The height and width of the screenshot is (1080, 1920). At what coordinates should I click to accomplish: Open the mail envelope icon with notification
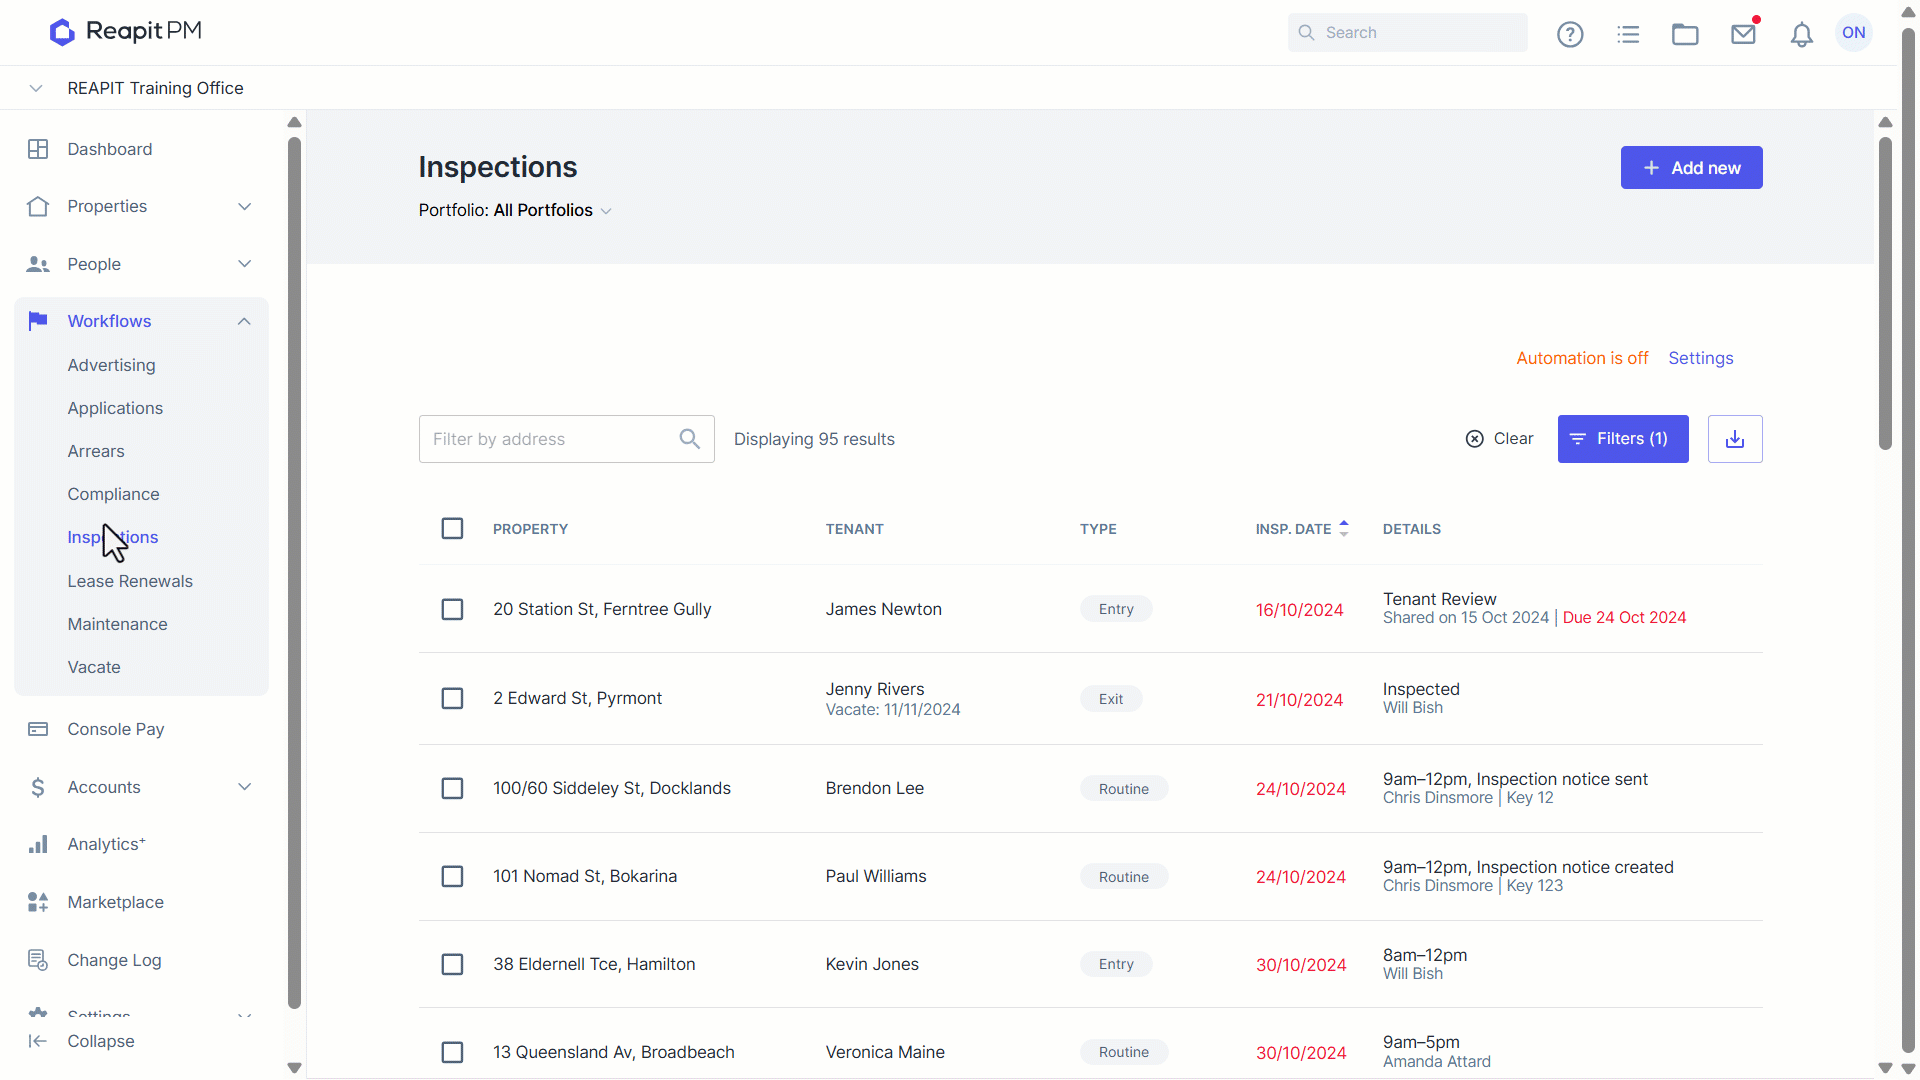coord(1744,33)
